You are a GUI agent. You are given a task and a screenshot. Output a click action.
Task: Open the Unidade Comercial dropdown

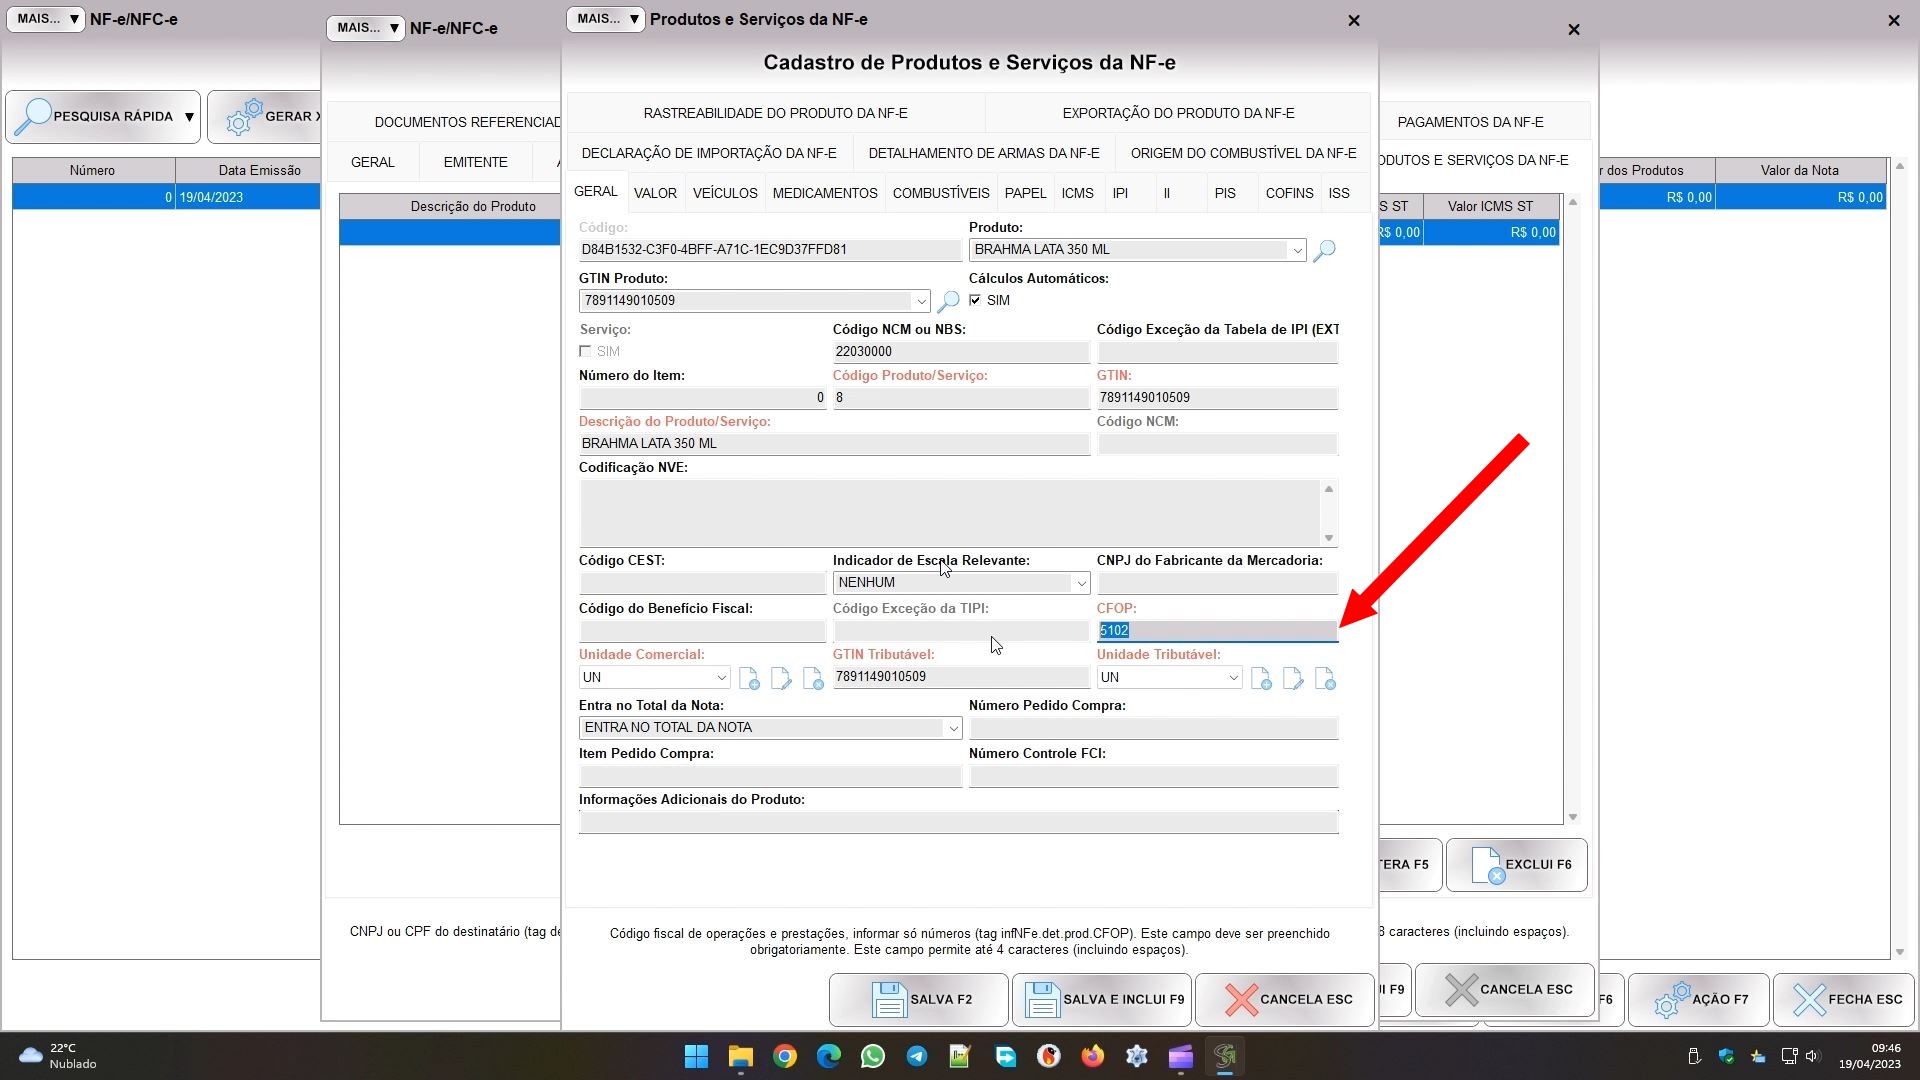[720, 678]
